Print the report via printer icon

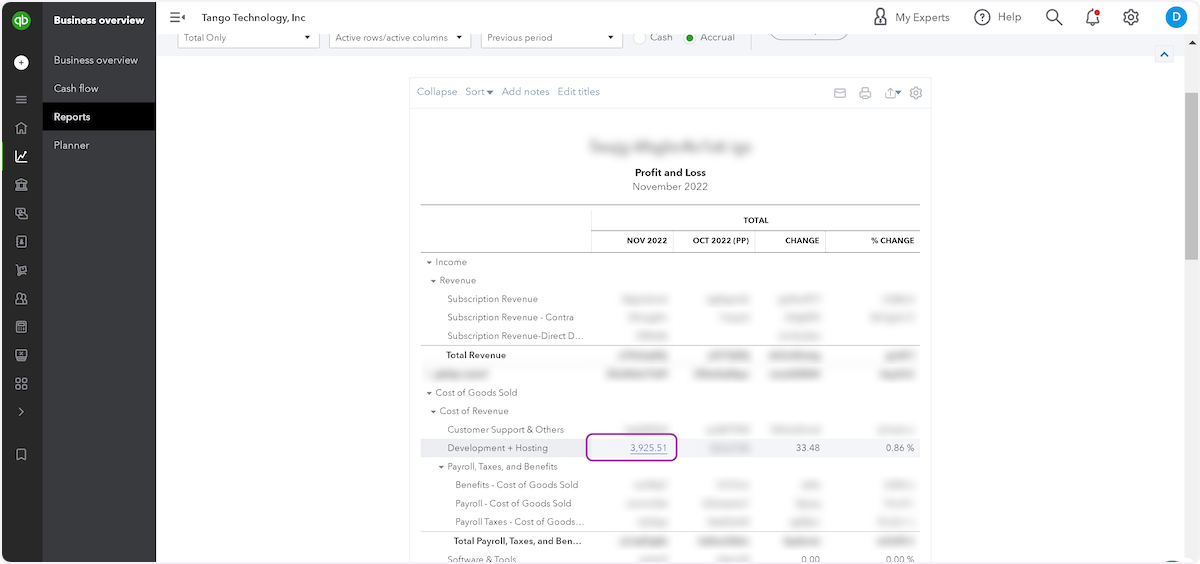click(866, 93)
